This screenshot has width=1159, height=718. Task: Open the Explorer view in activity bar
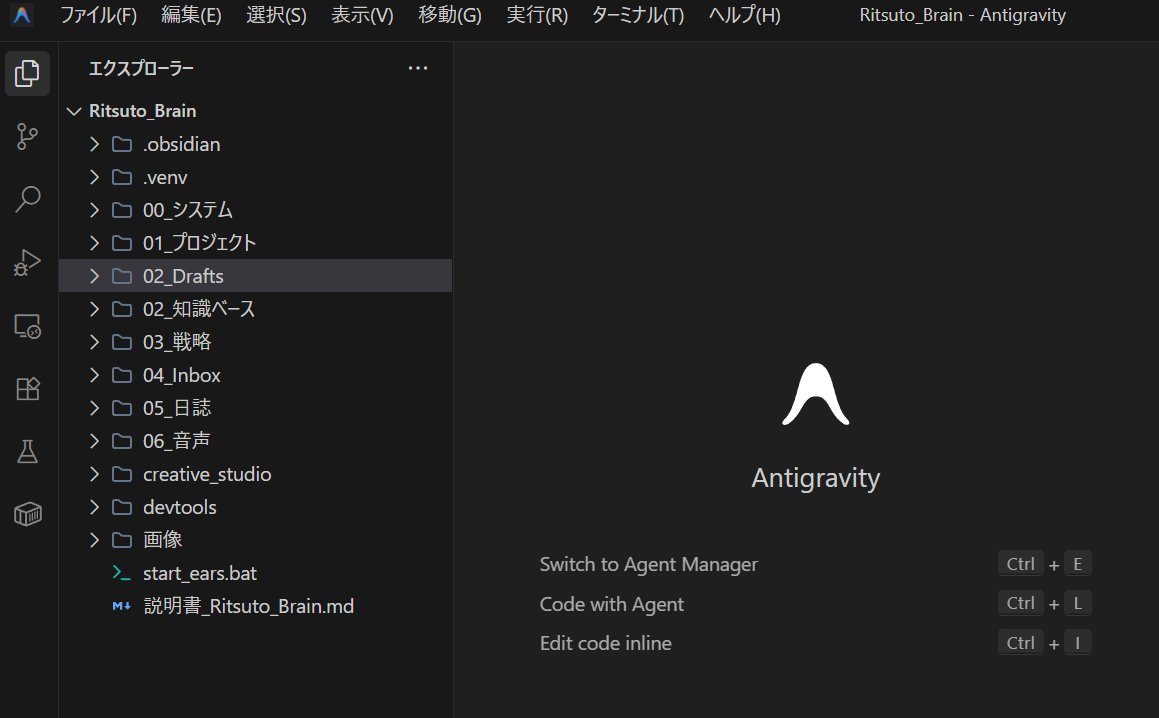pyautogui.click(x=27, y=73)
